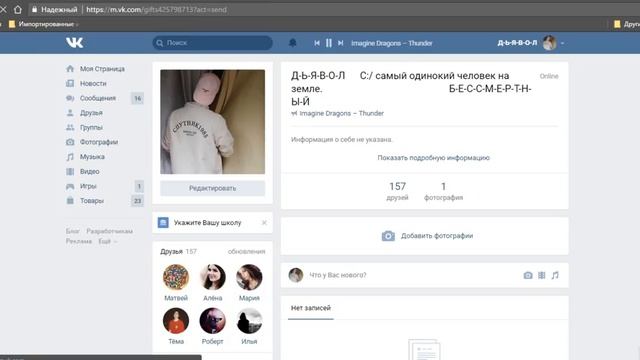Screen dimensions: 640x360
Task: Click Укажите Вашу школу prompt
Action: coord(207,223)
